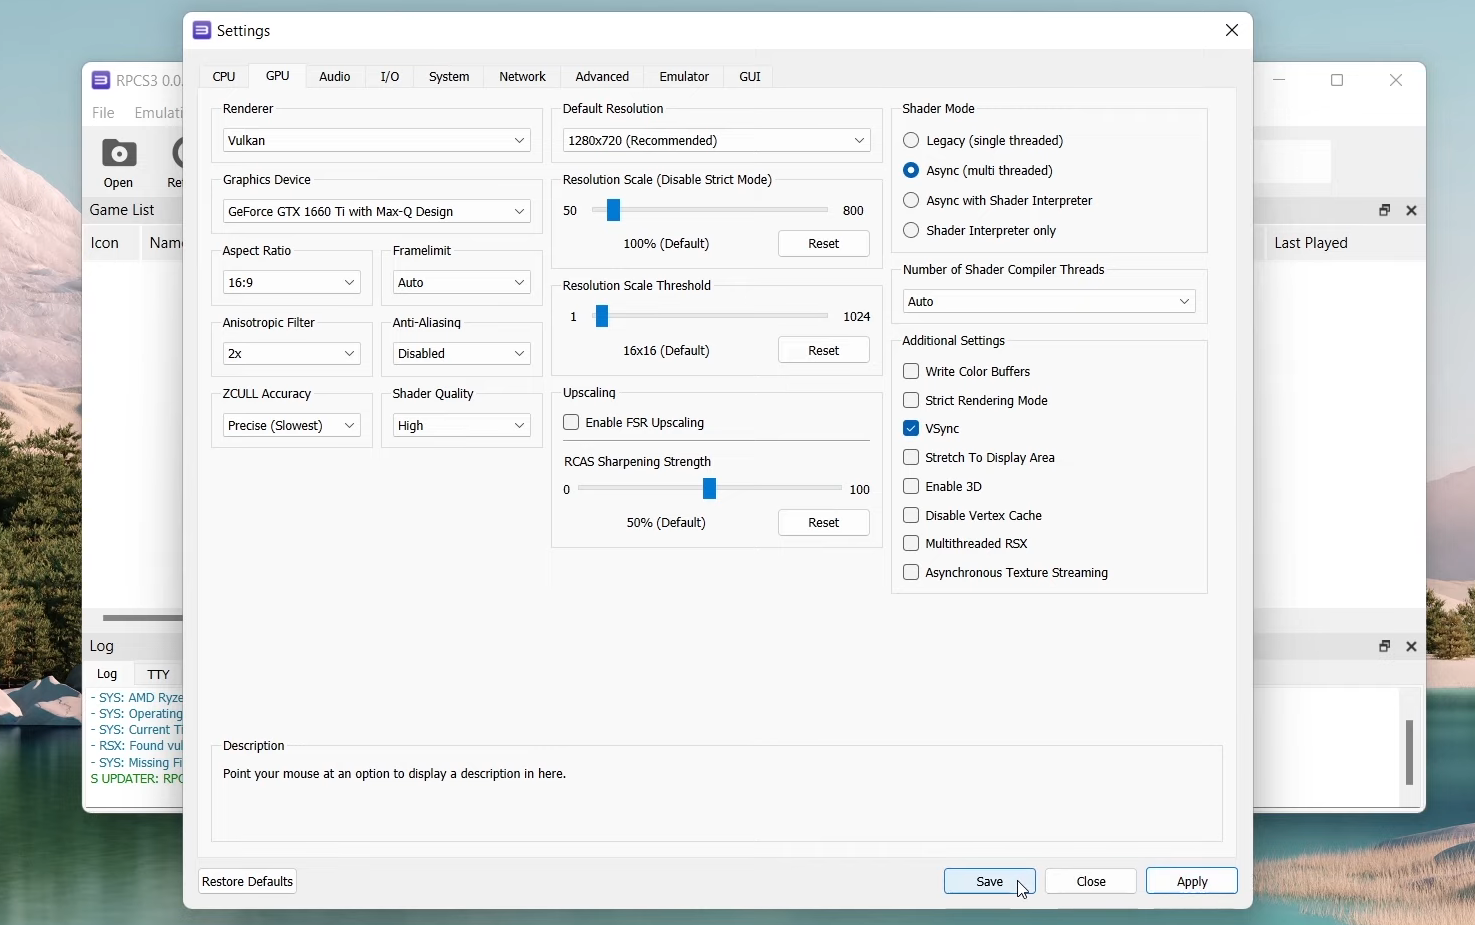Viewport: 1475px width, 925px height.
Task: Open the Graphics Device dropdown
Action: pyautogui.click(x=377, y=212)
